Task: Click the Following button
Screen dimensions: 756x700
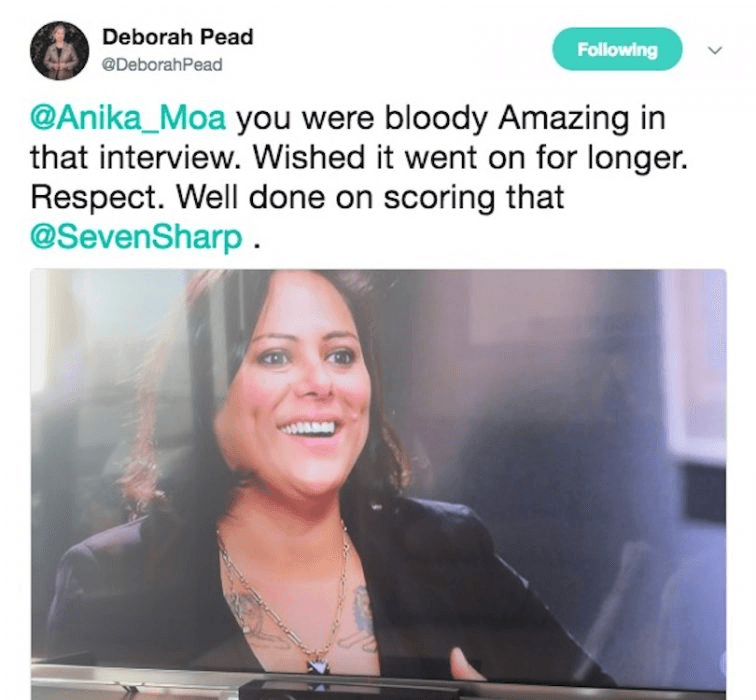Action: click(x=617, y=49)
